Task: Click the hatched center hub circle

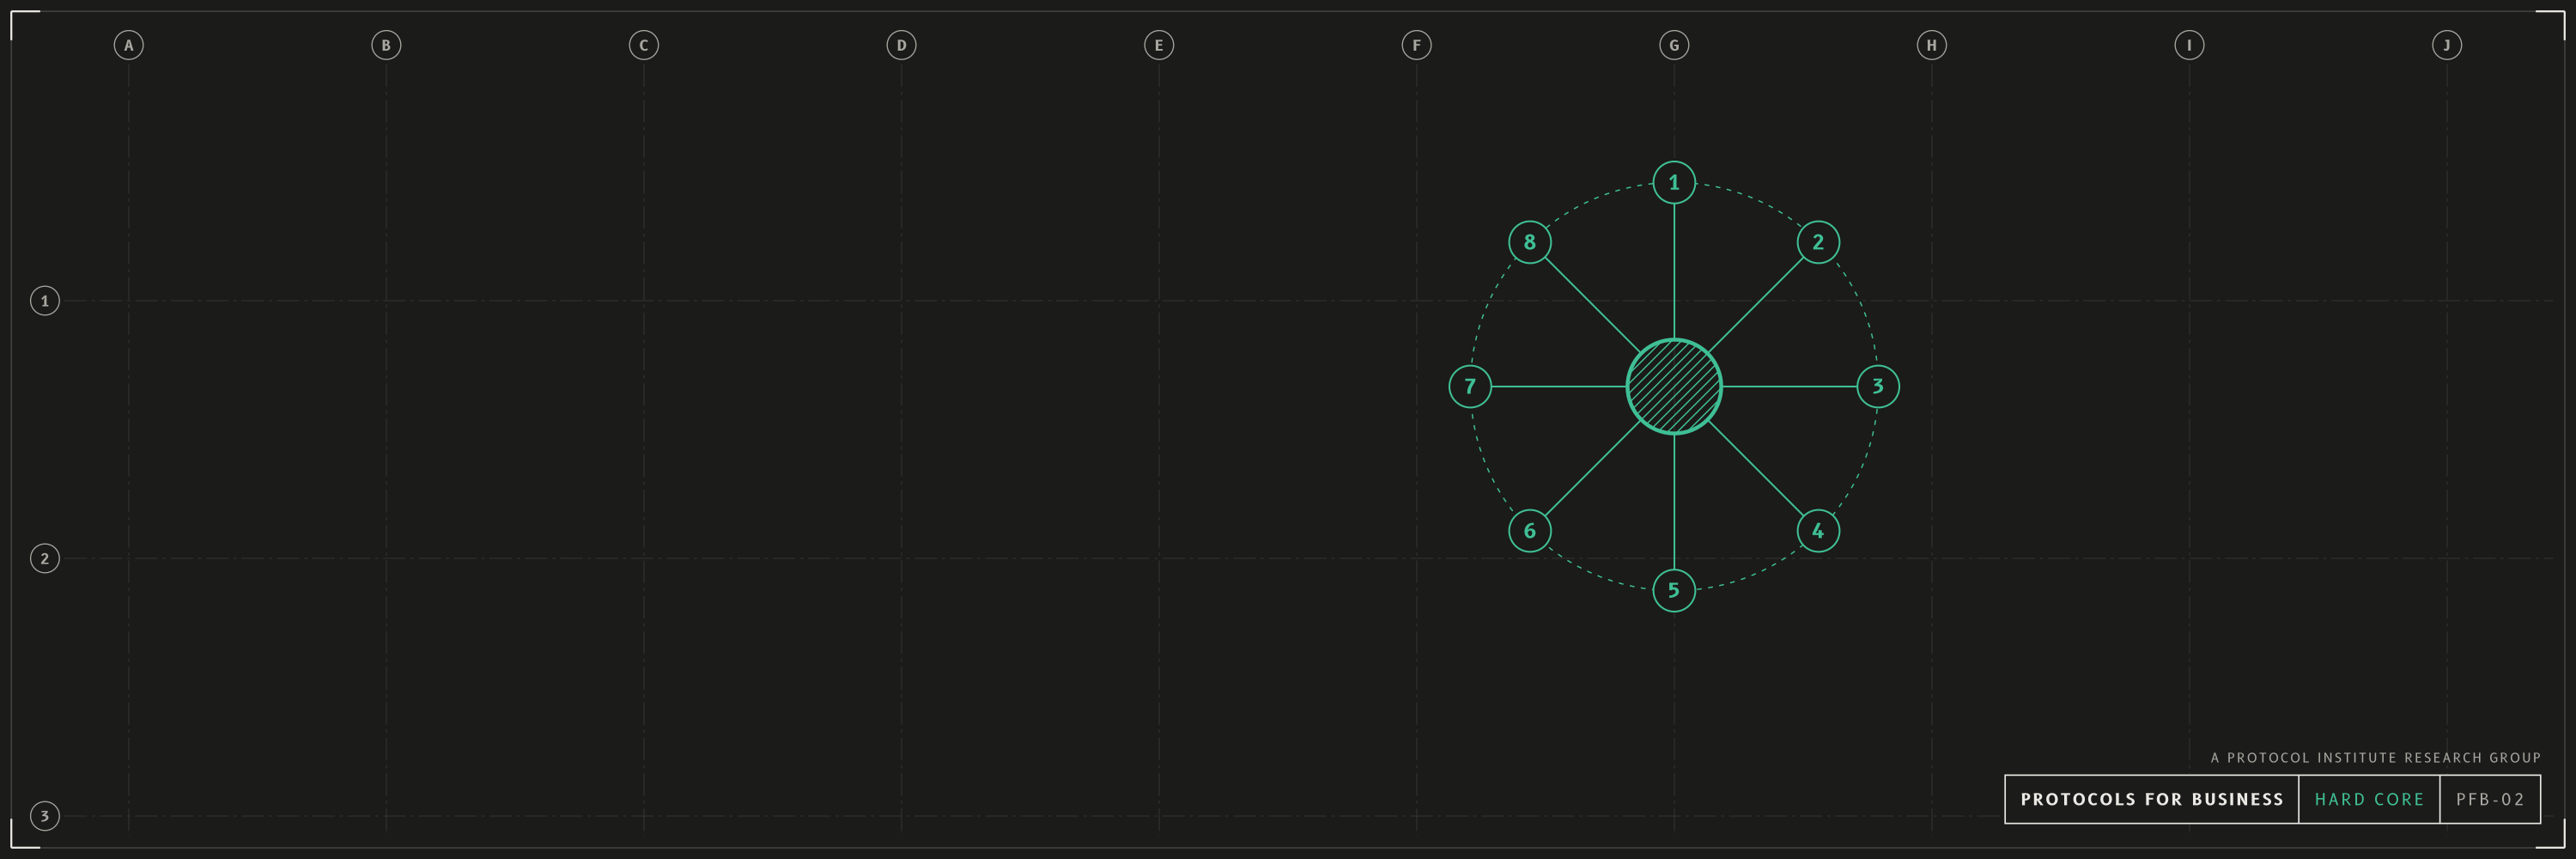Action: (1674, 386)
